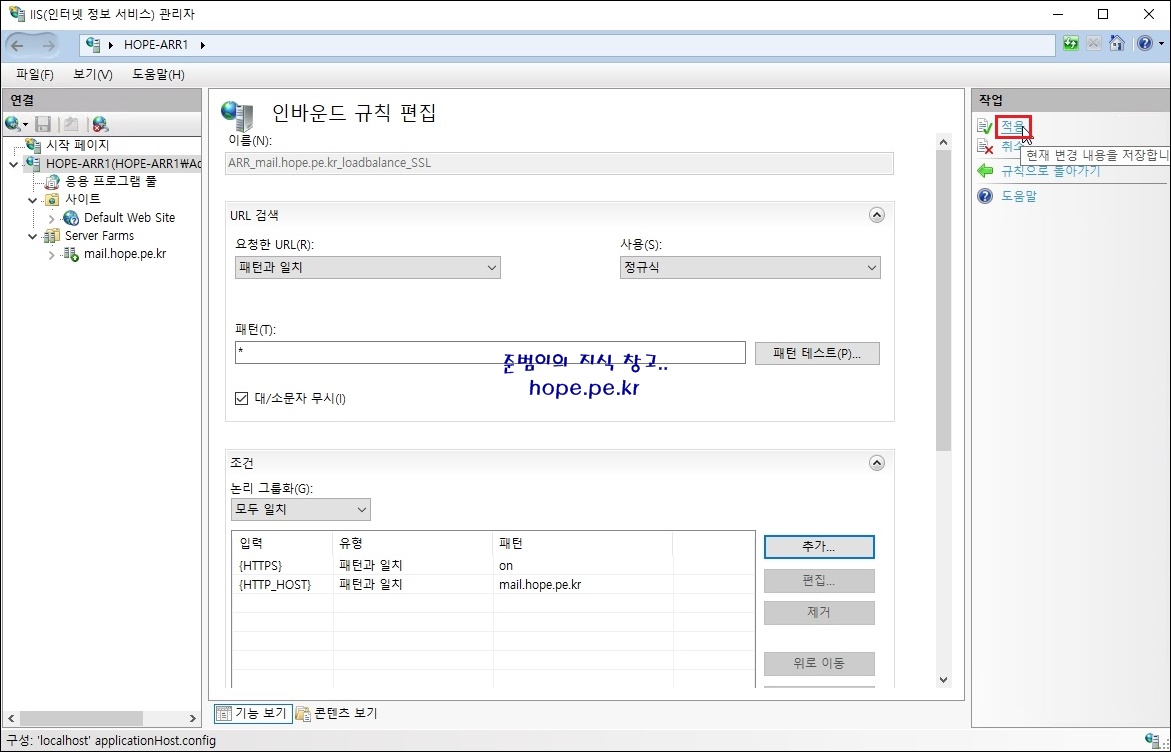
Task: Click the Home icon in address bar
Action: 1116,43
